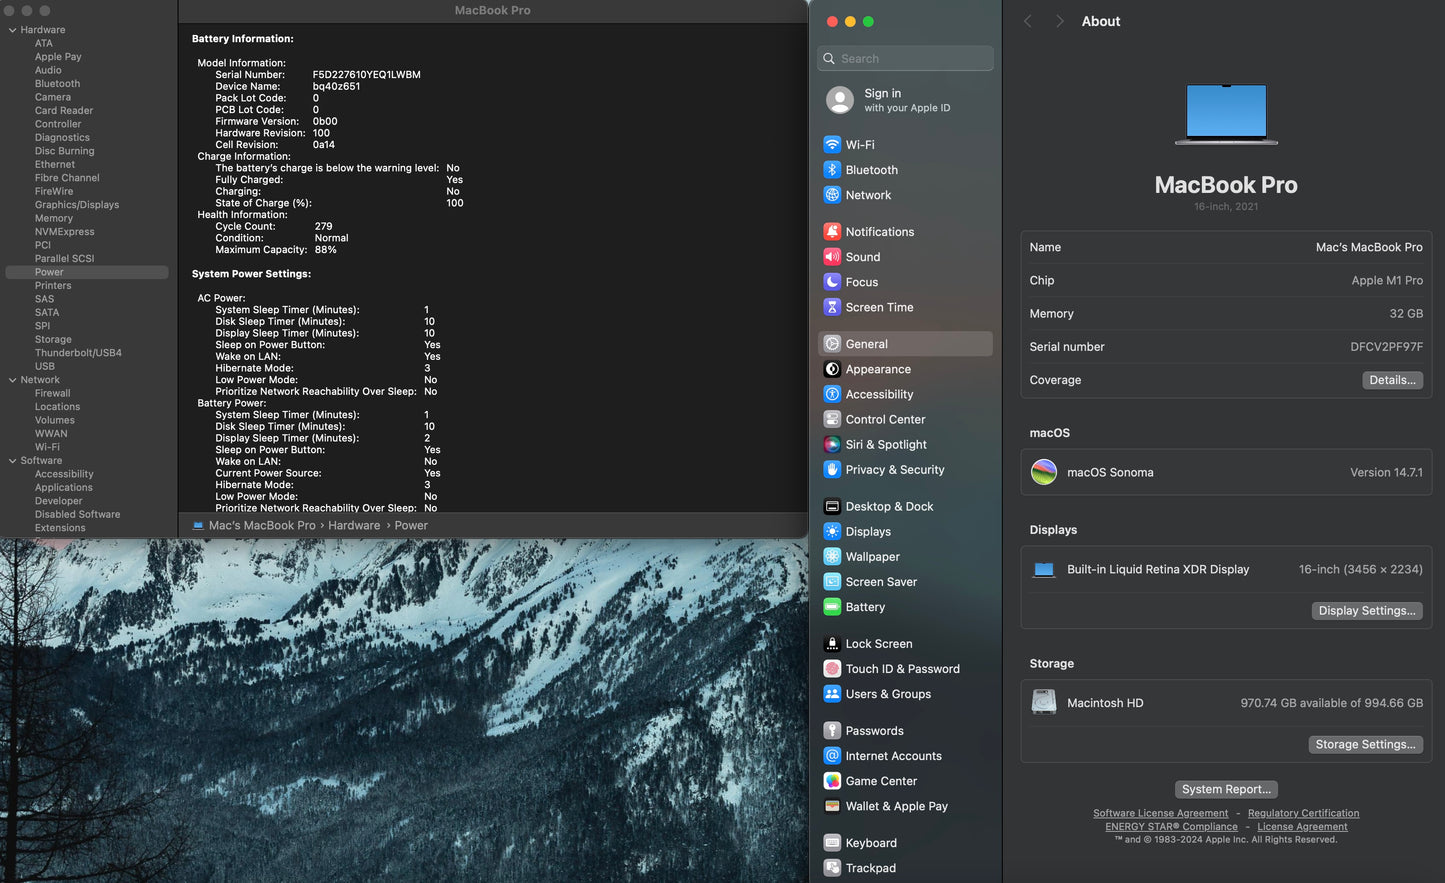This screenshot has width=1445, height=883.
Task: Sign in with your Apple ID
Action: tap(905, 100)
